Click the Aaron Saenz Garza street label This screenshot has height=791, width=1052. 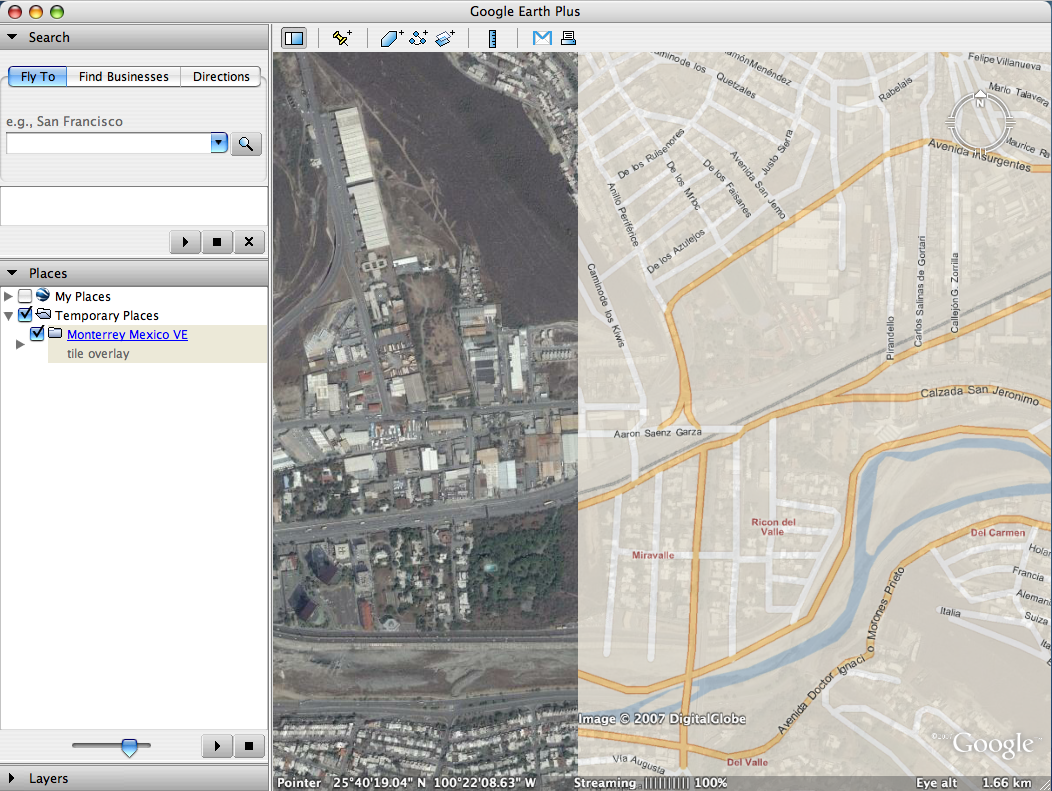click(x=658, y=433)
